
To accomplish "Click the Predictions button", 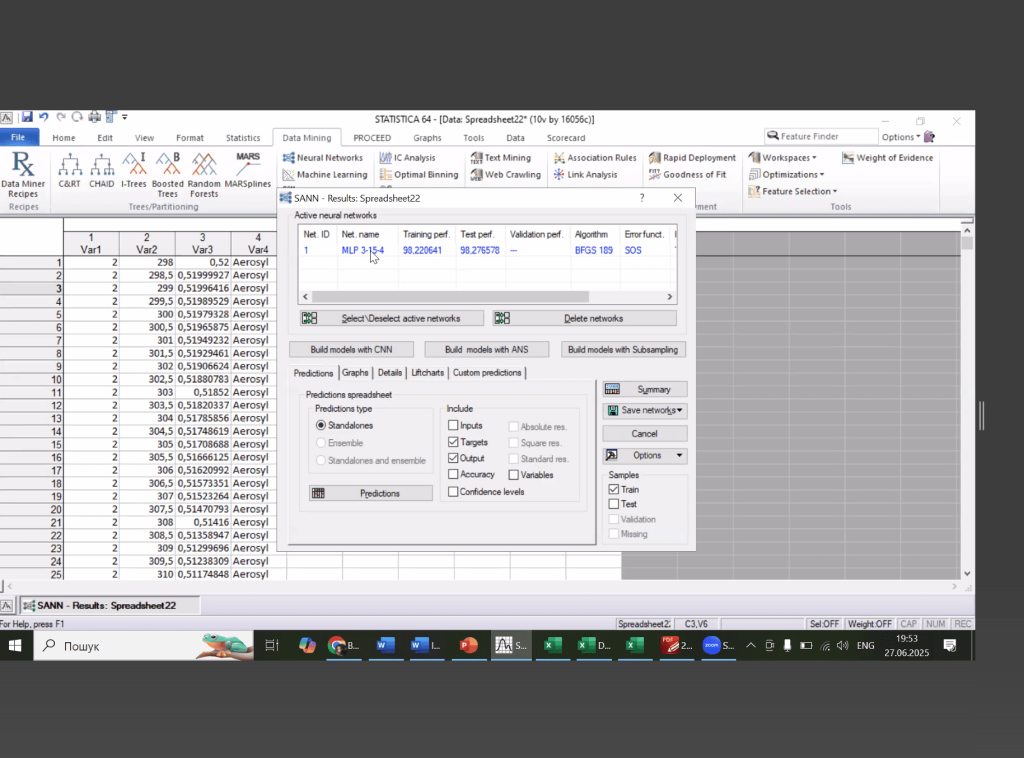I will [x=371, y=494].
